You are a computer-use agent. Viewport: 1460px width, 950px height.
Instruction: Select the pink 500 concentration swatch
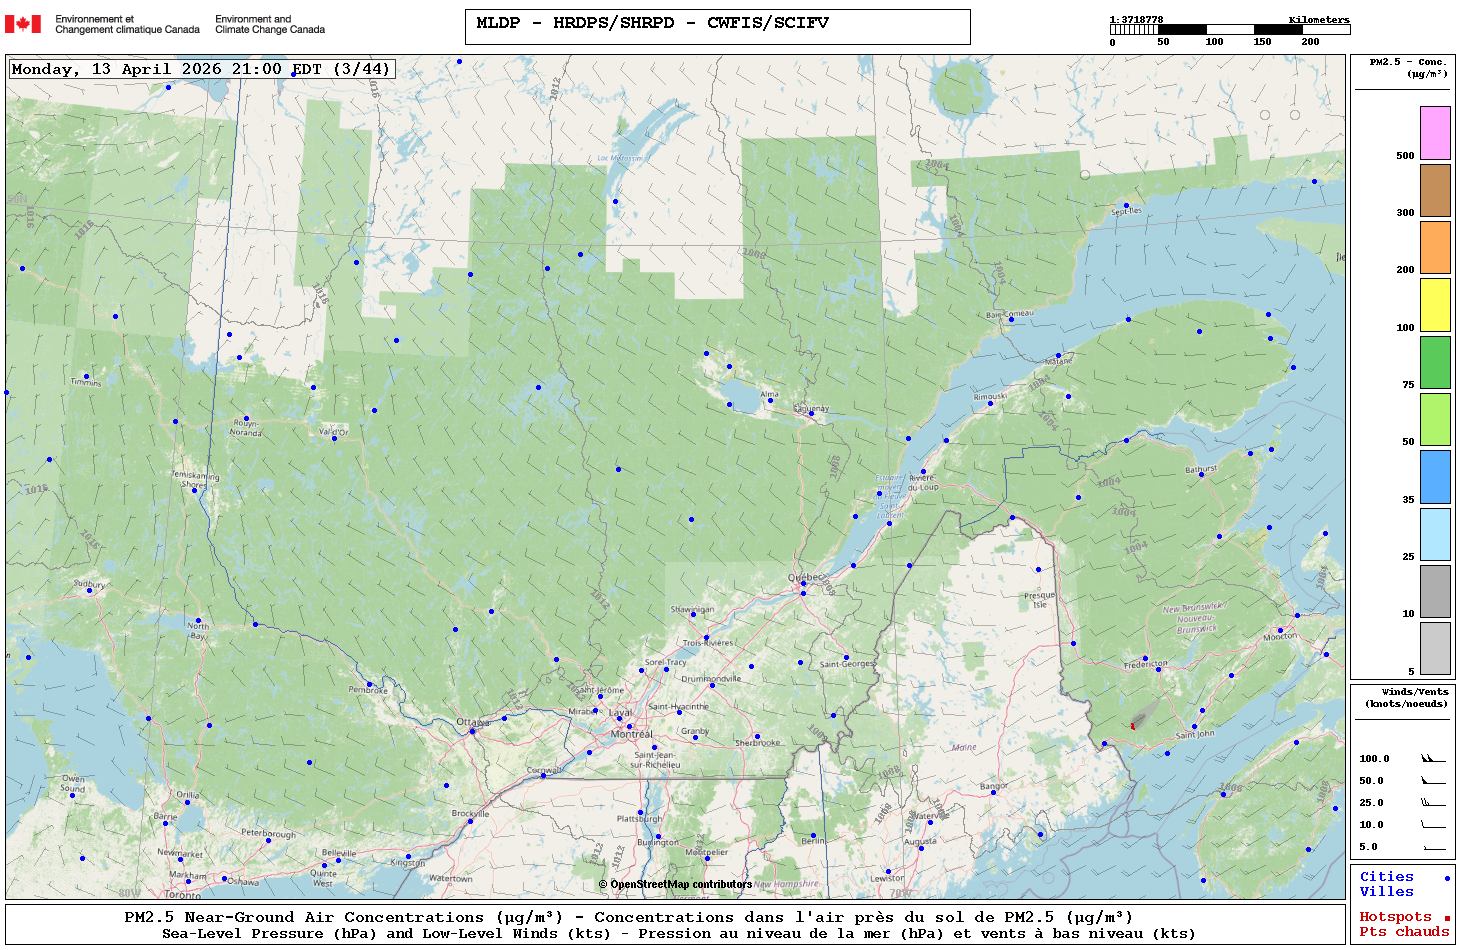[x=1435, y=133]
